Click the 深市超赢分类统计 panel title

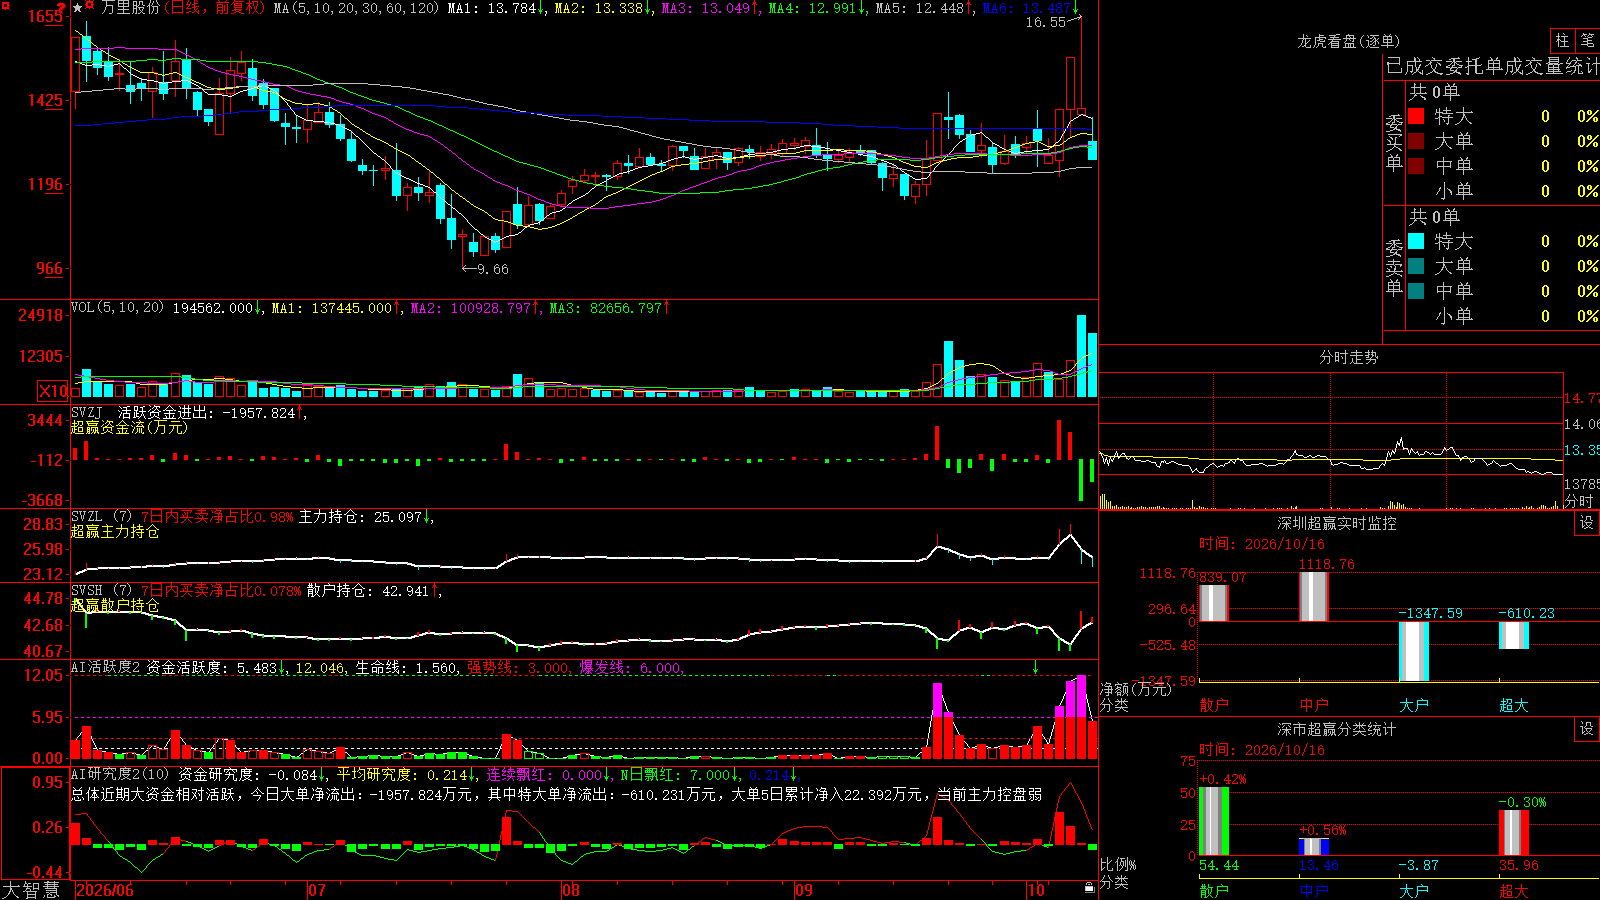tap(1337, 729)
